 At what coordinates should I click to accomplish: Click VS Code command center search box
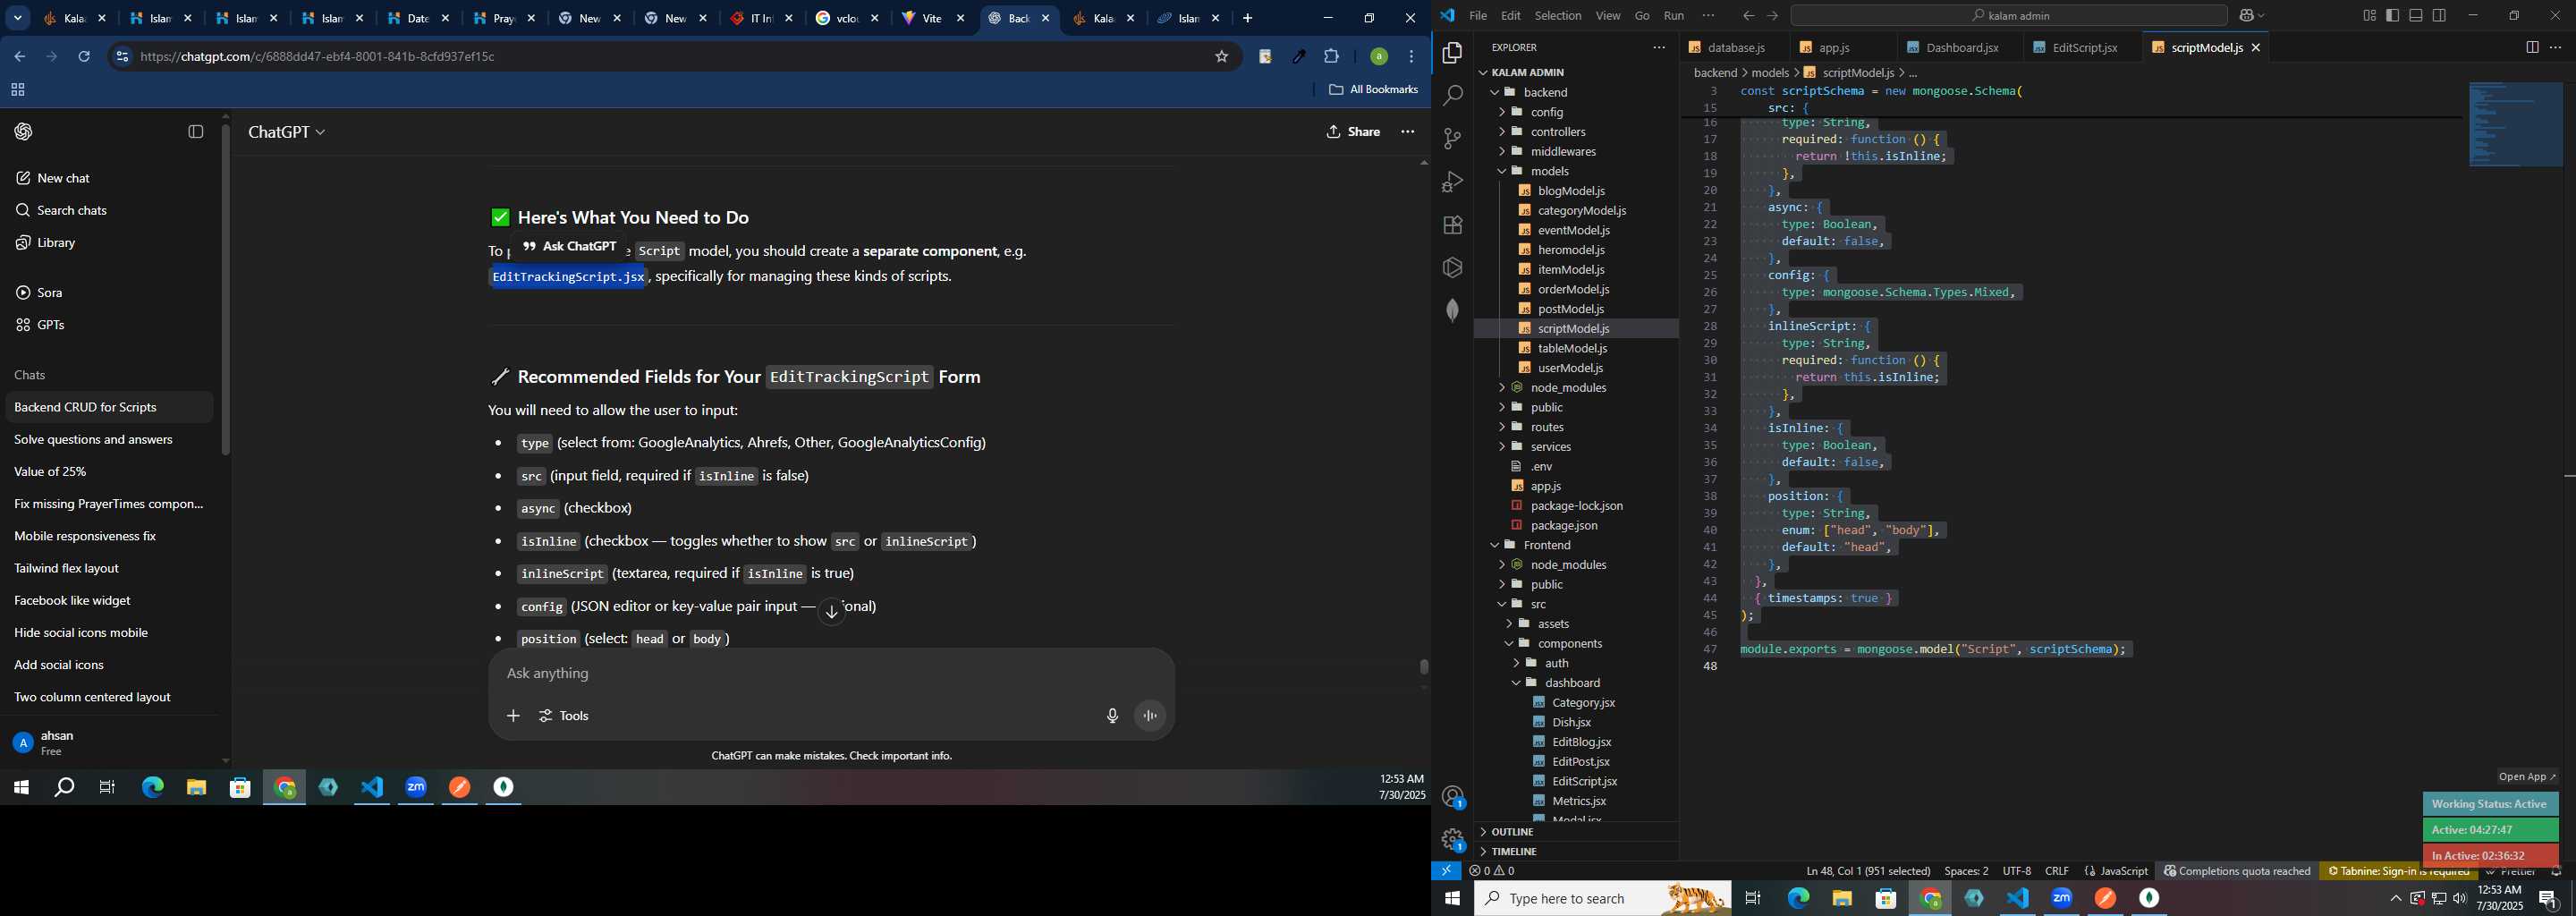point(2009,15)
